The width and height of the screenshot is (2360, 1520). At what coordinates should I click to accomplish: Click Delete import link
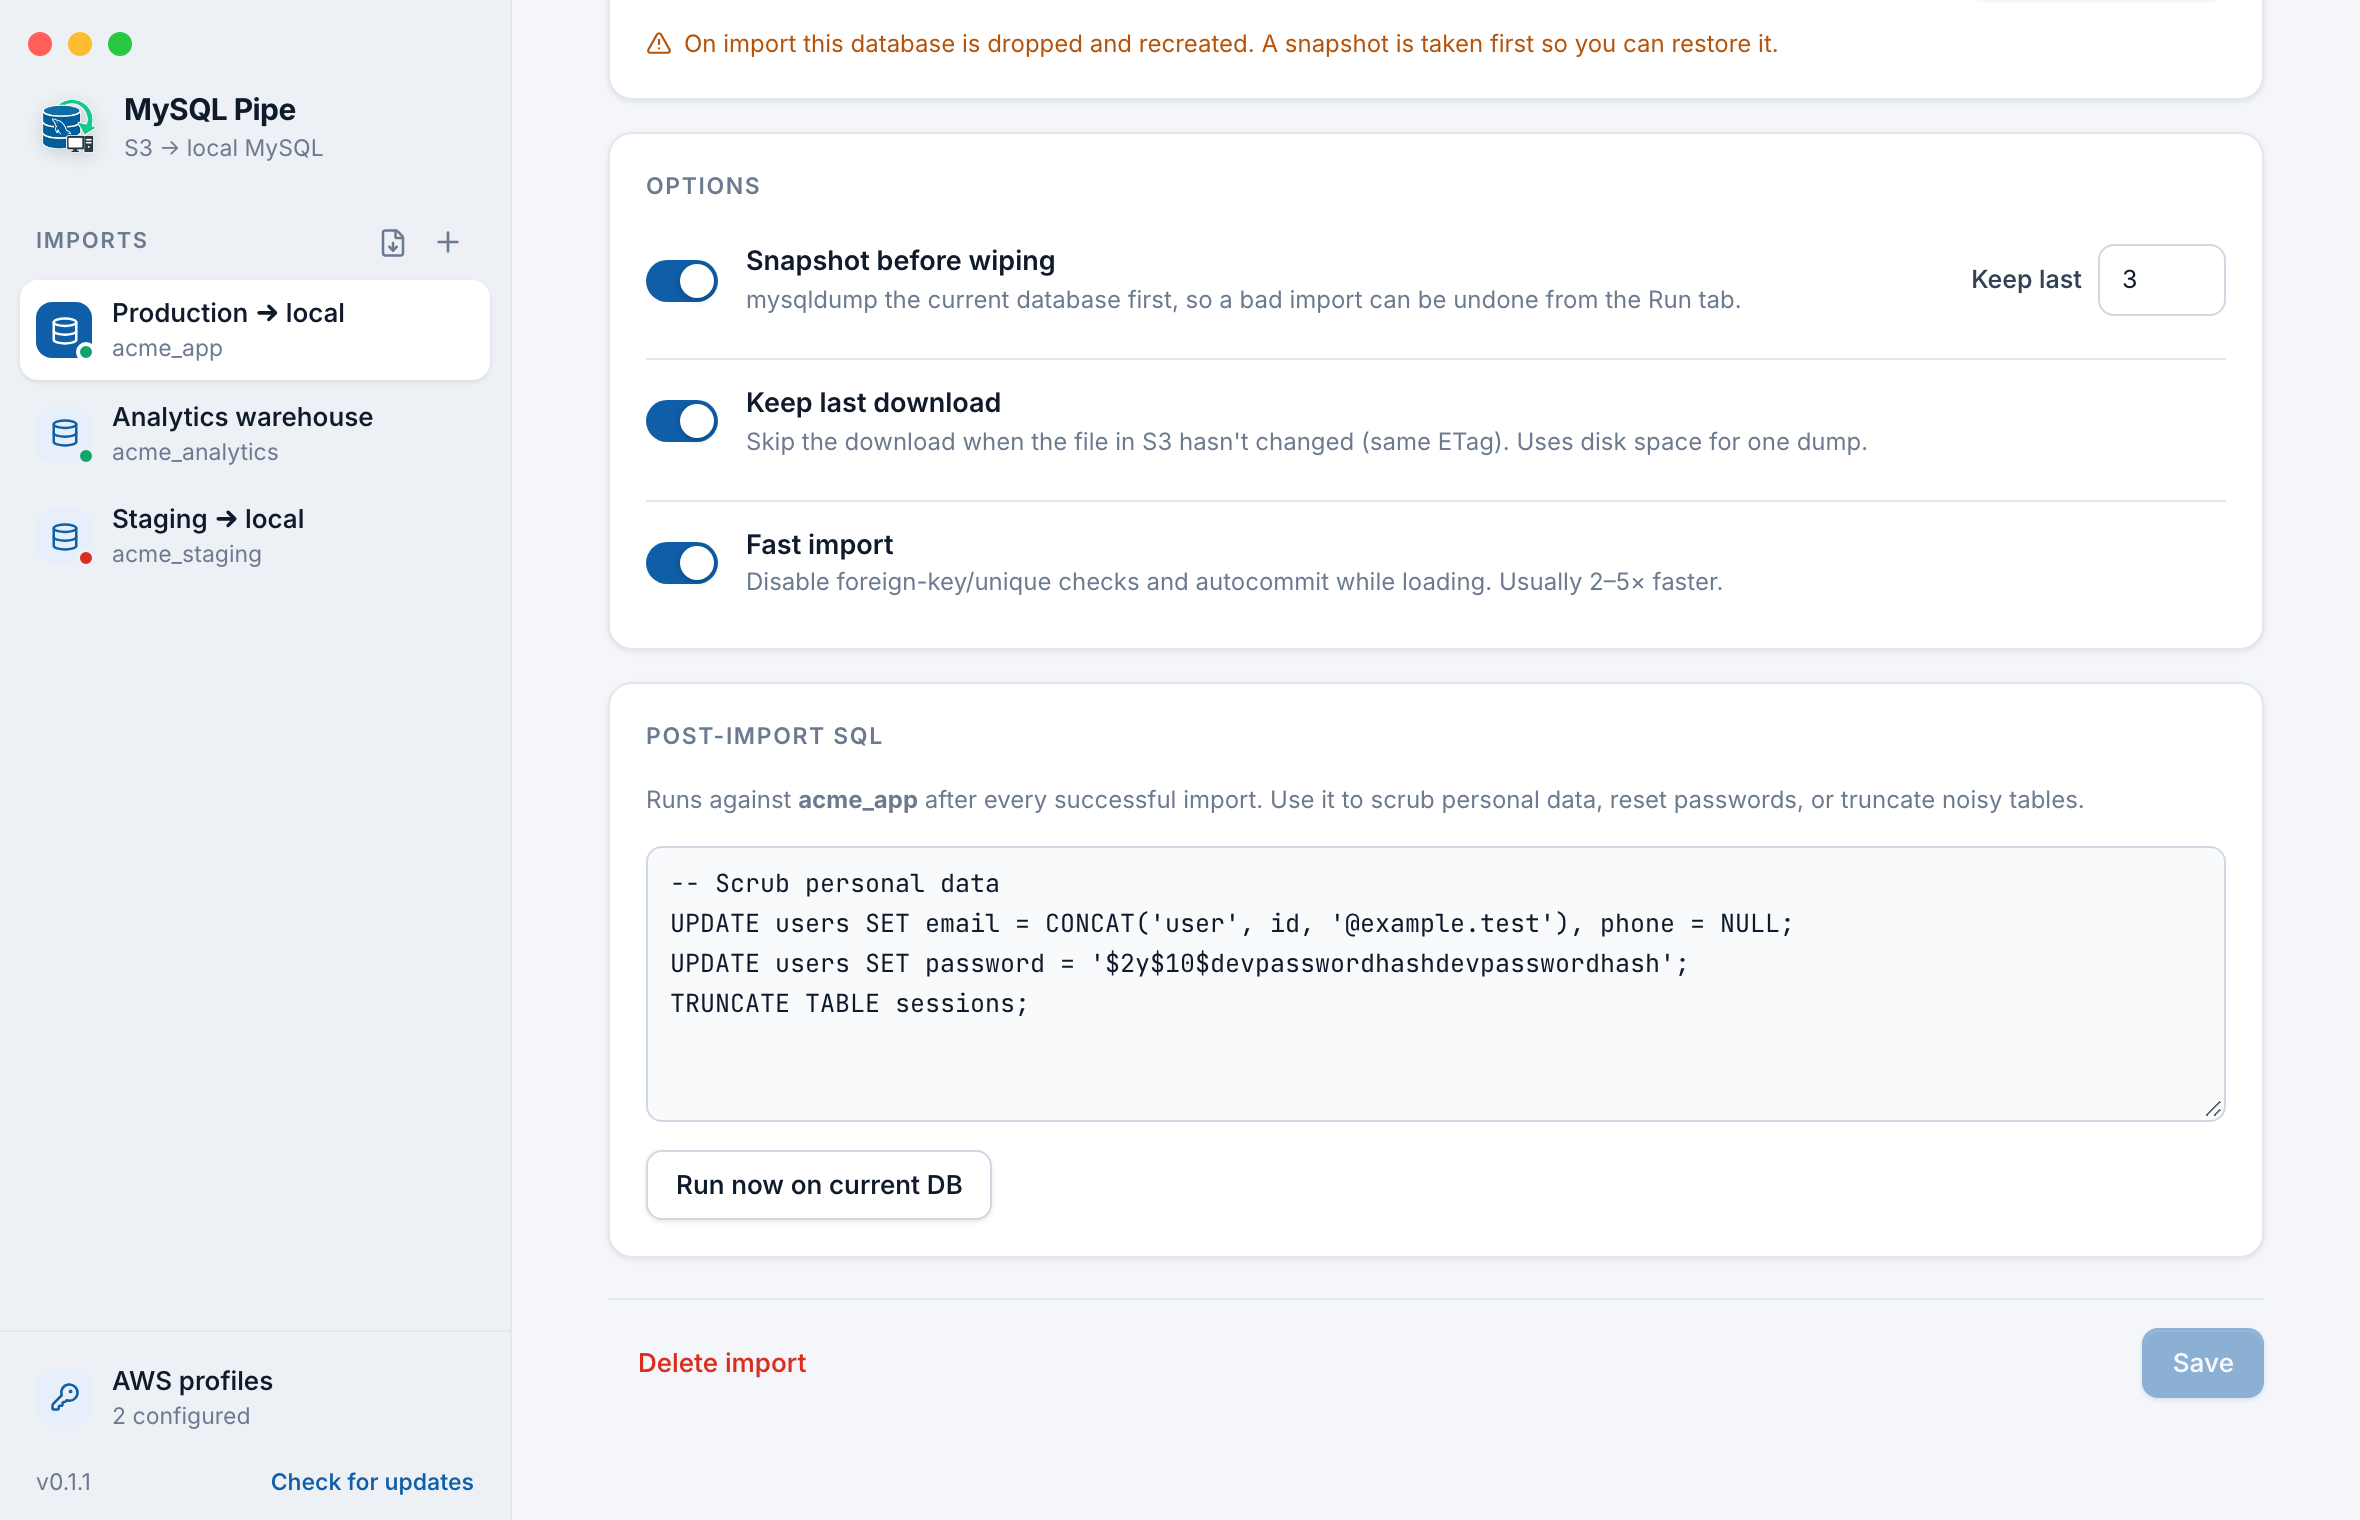point(722,1363)
